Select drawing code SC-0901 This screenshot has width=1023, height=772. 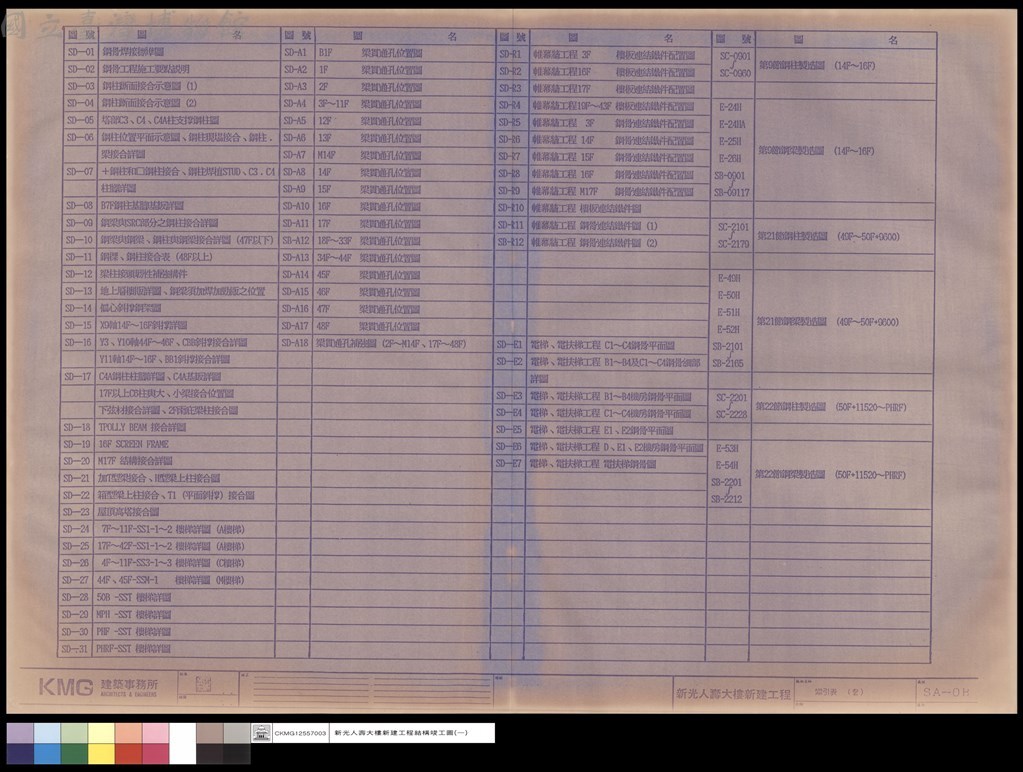(x=735, y=56)
